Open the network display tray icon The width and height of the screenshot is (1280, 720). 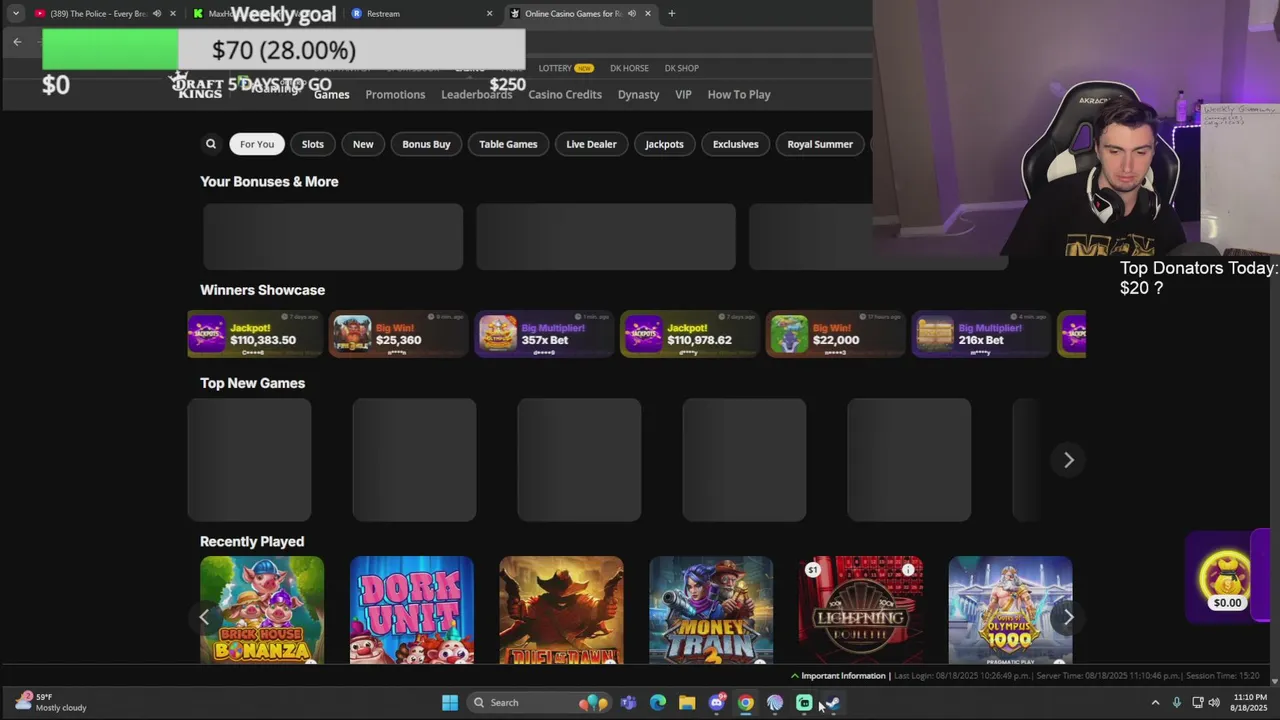1197,703
